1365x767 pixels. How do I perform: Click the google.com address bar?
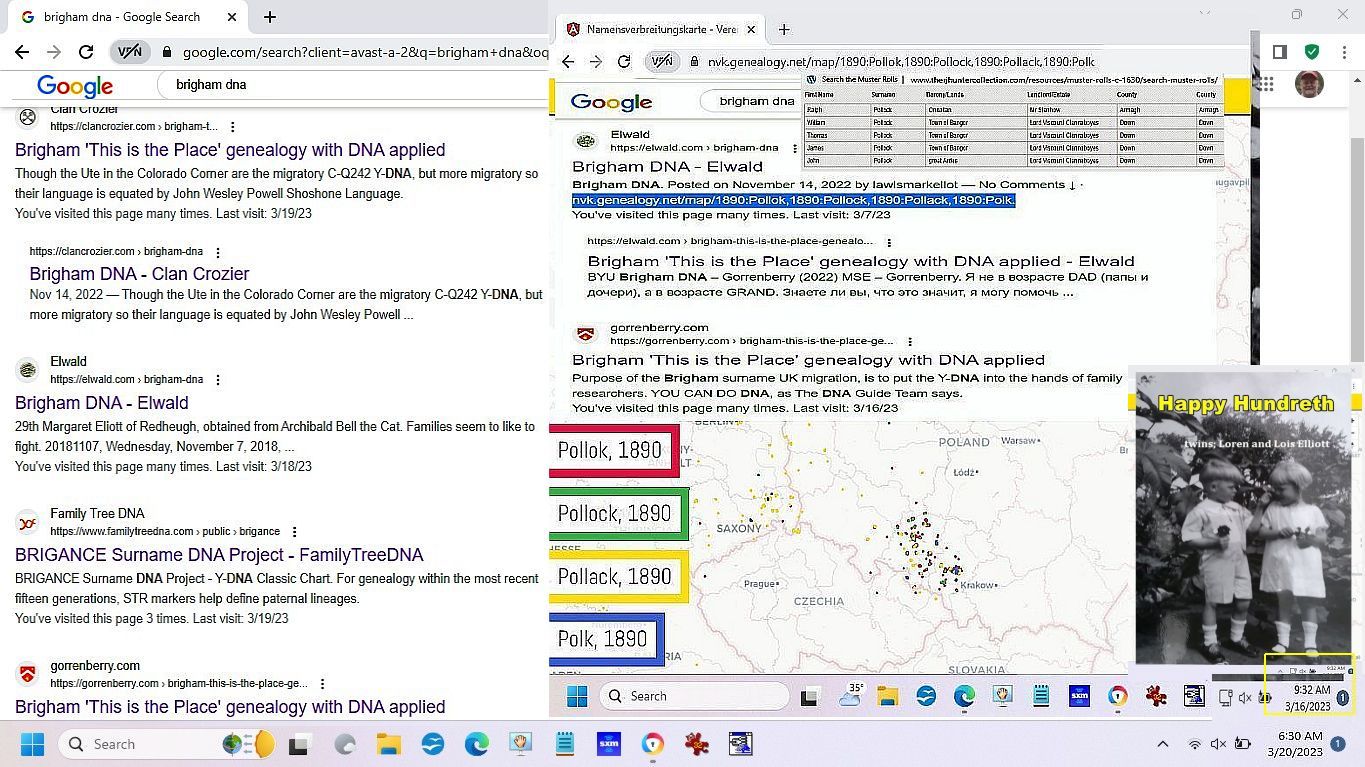click(364, 52)
